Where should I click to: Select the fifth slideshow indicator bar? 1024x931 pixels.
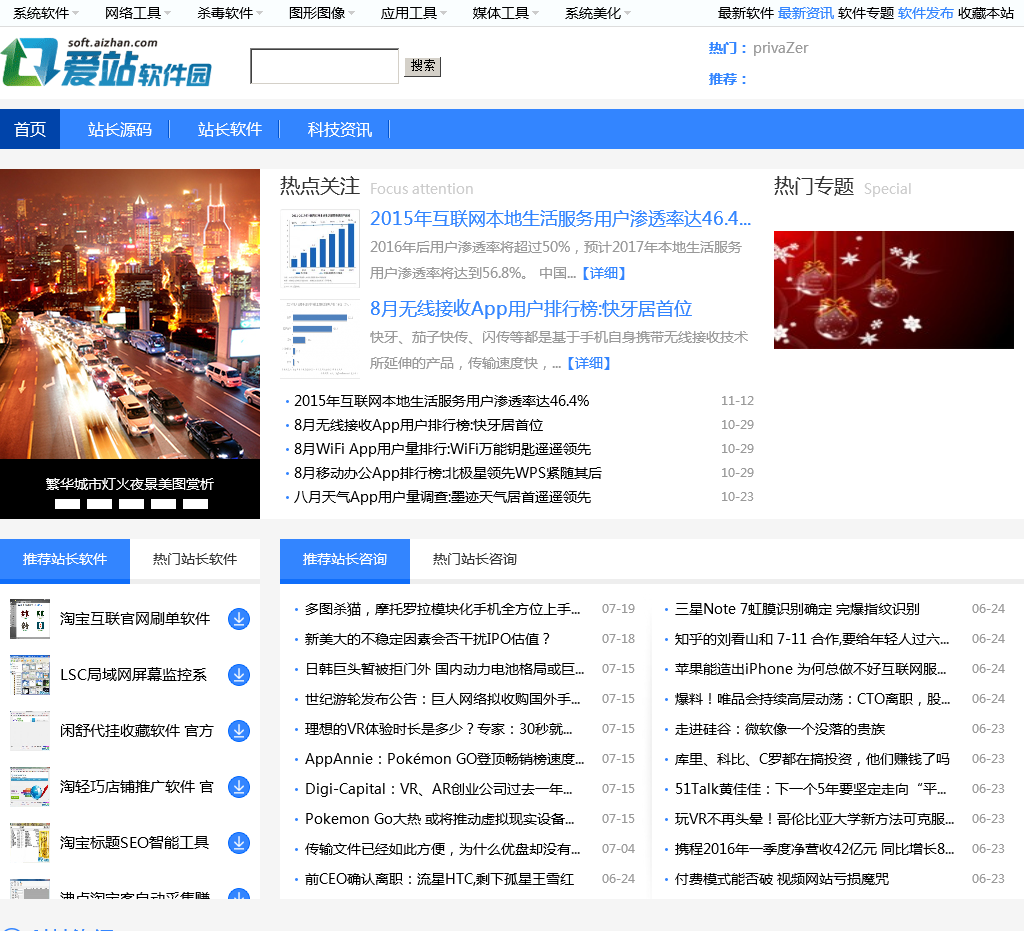(x=195, y=504)
